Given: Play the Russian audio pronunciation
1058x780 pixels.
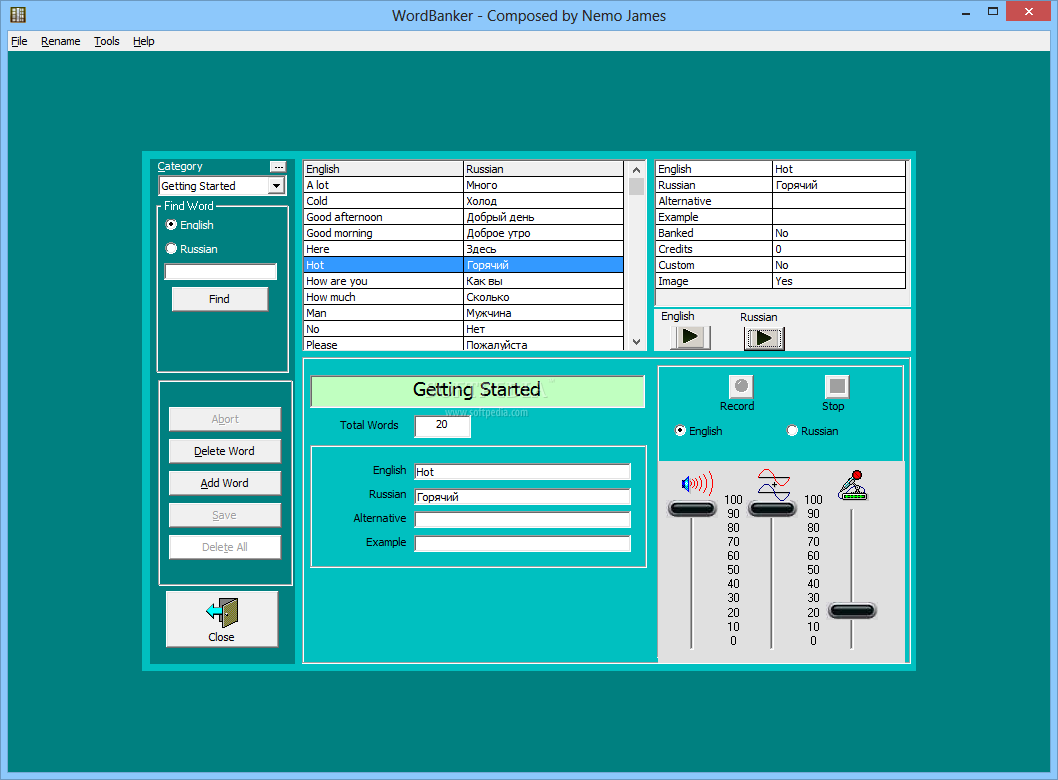Looking at the screenshot, I should pyautogui.click(x=764, y=338).
